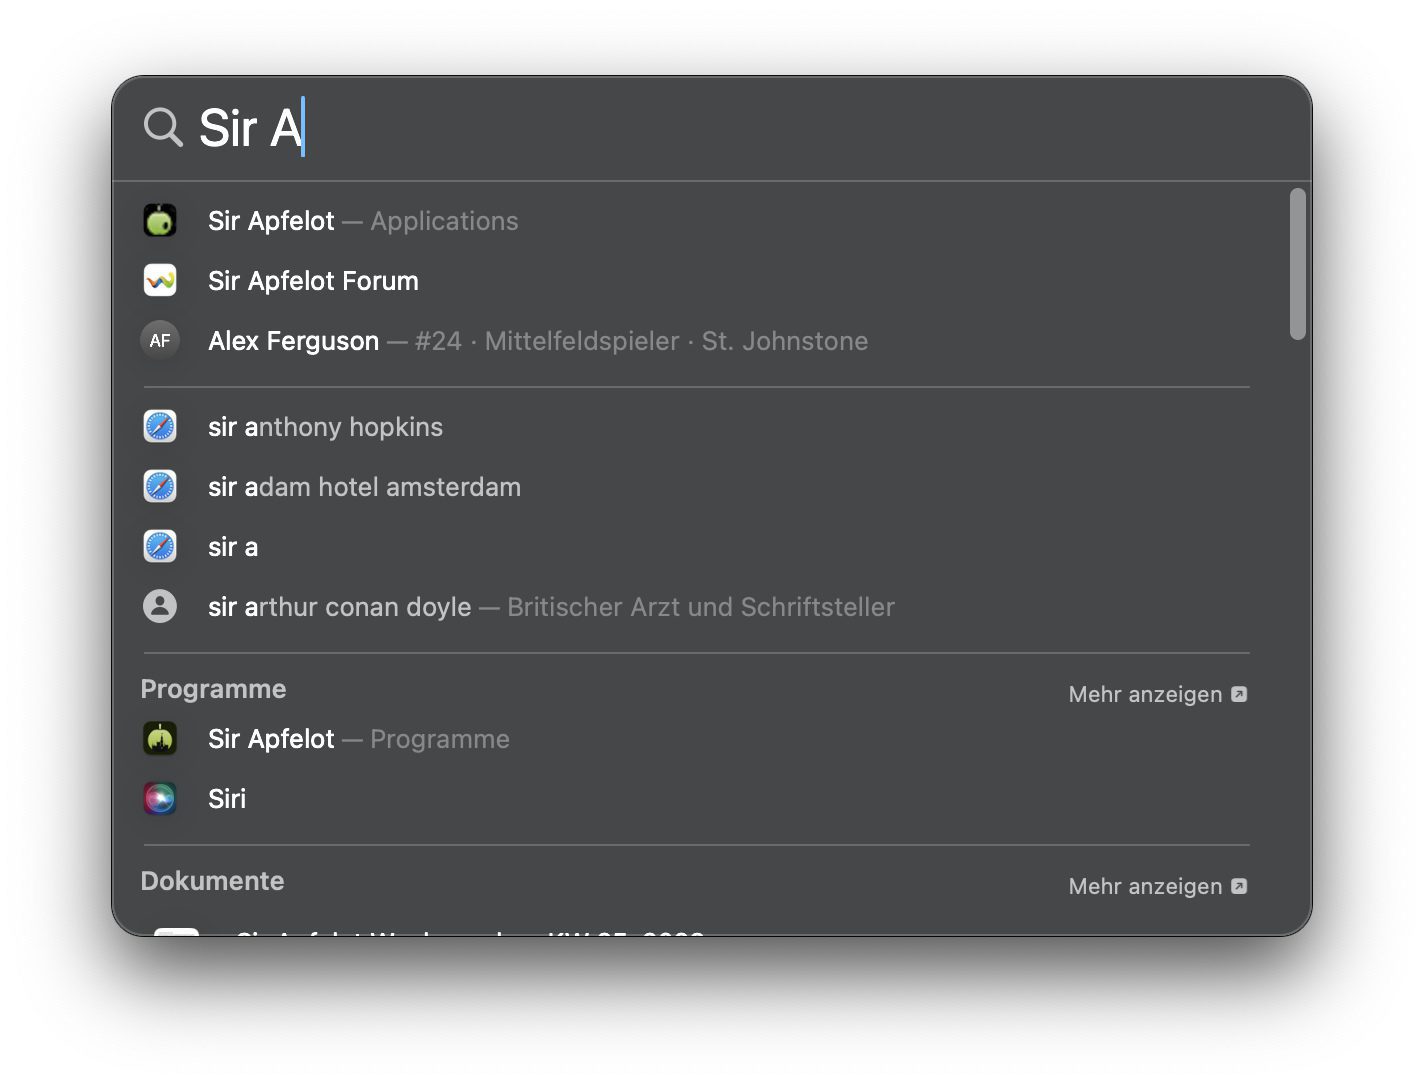Click Safari icon beside sir anthony hopkins
This screenshot has height=1084, width=1424.
coord(160,427)
